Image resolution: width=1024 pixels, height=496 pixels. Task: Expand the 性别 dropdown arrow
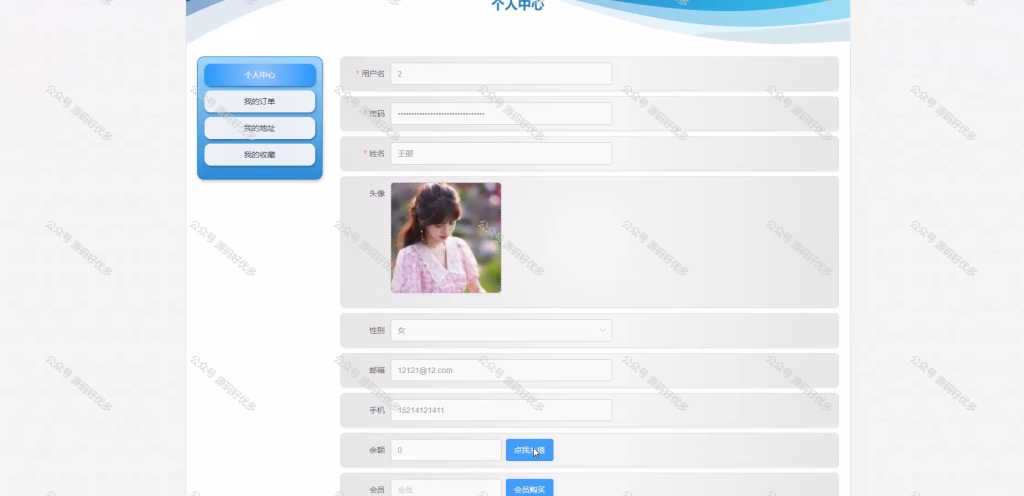click(602, 330)
